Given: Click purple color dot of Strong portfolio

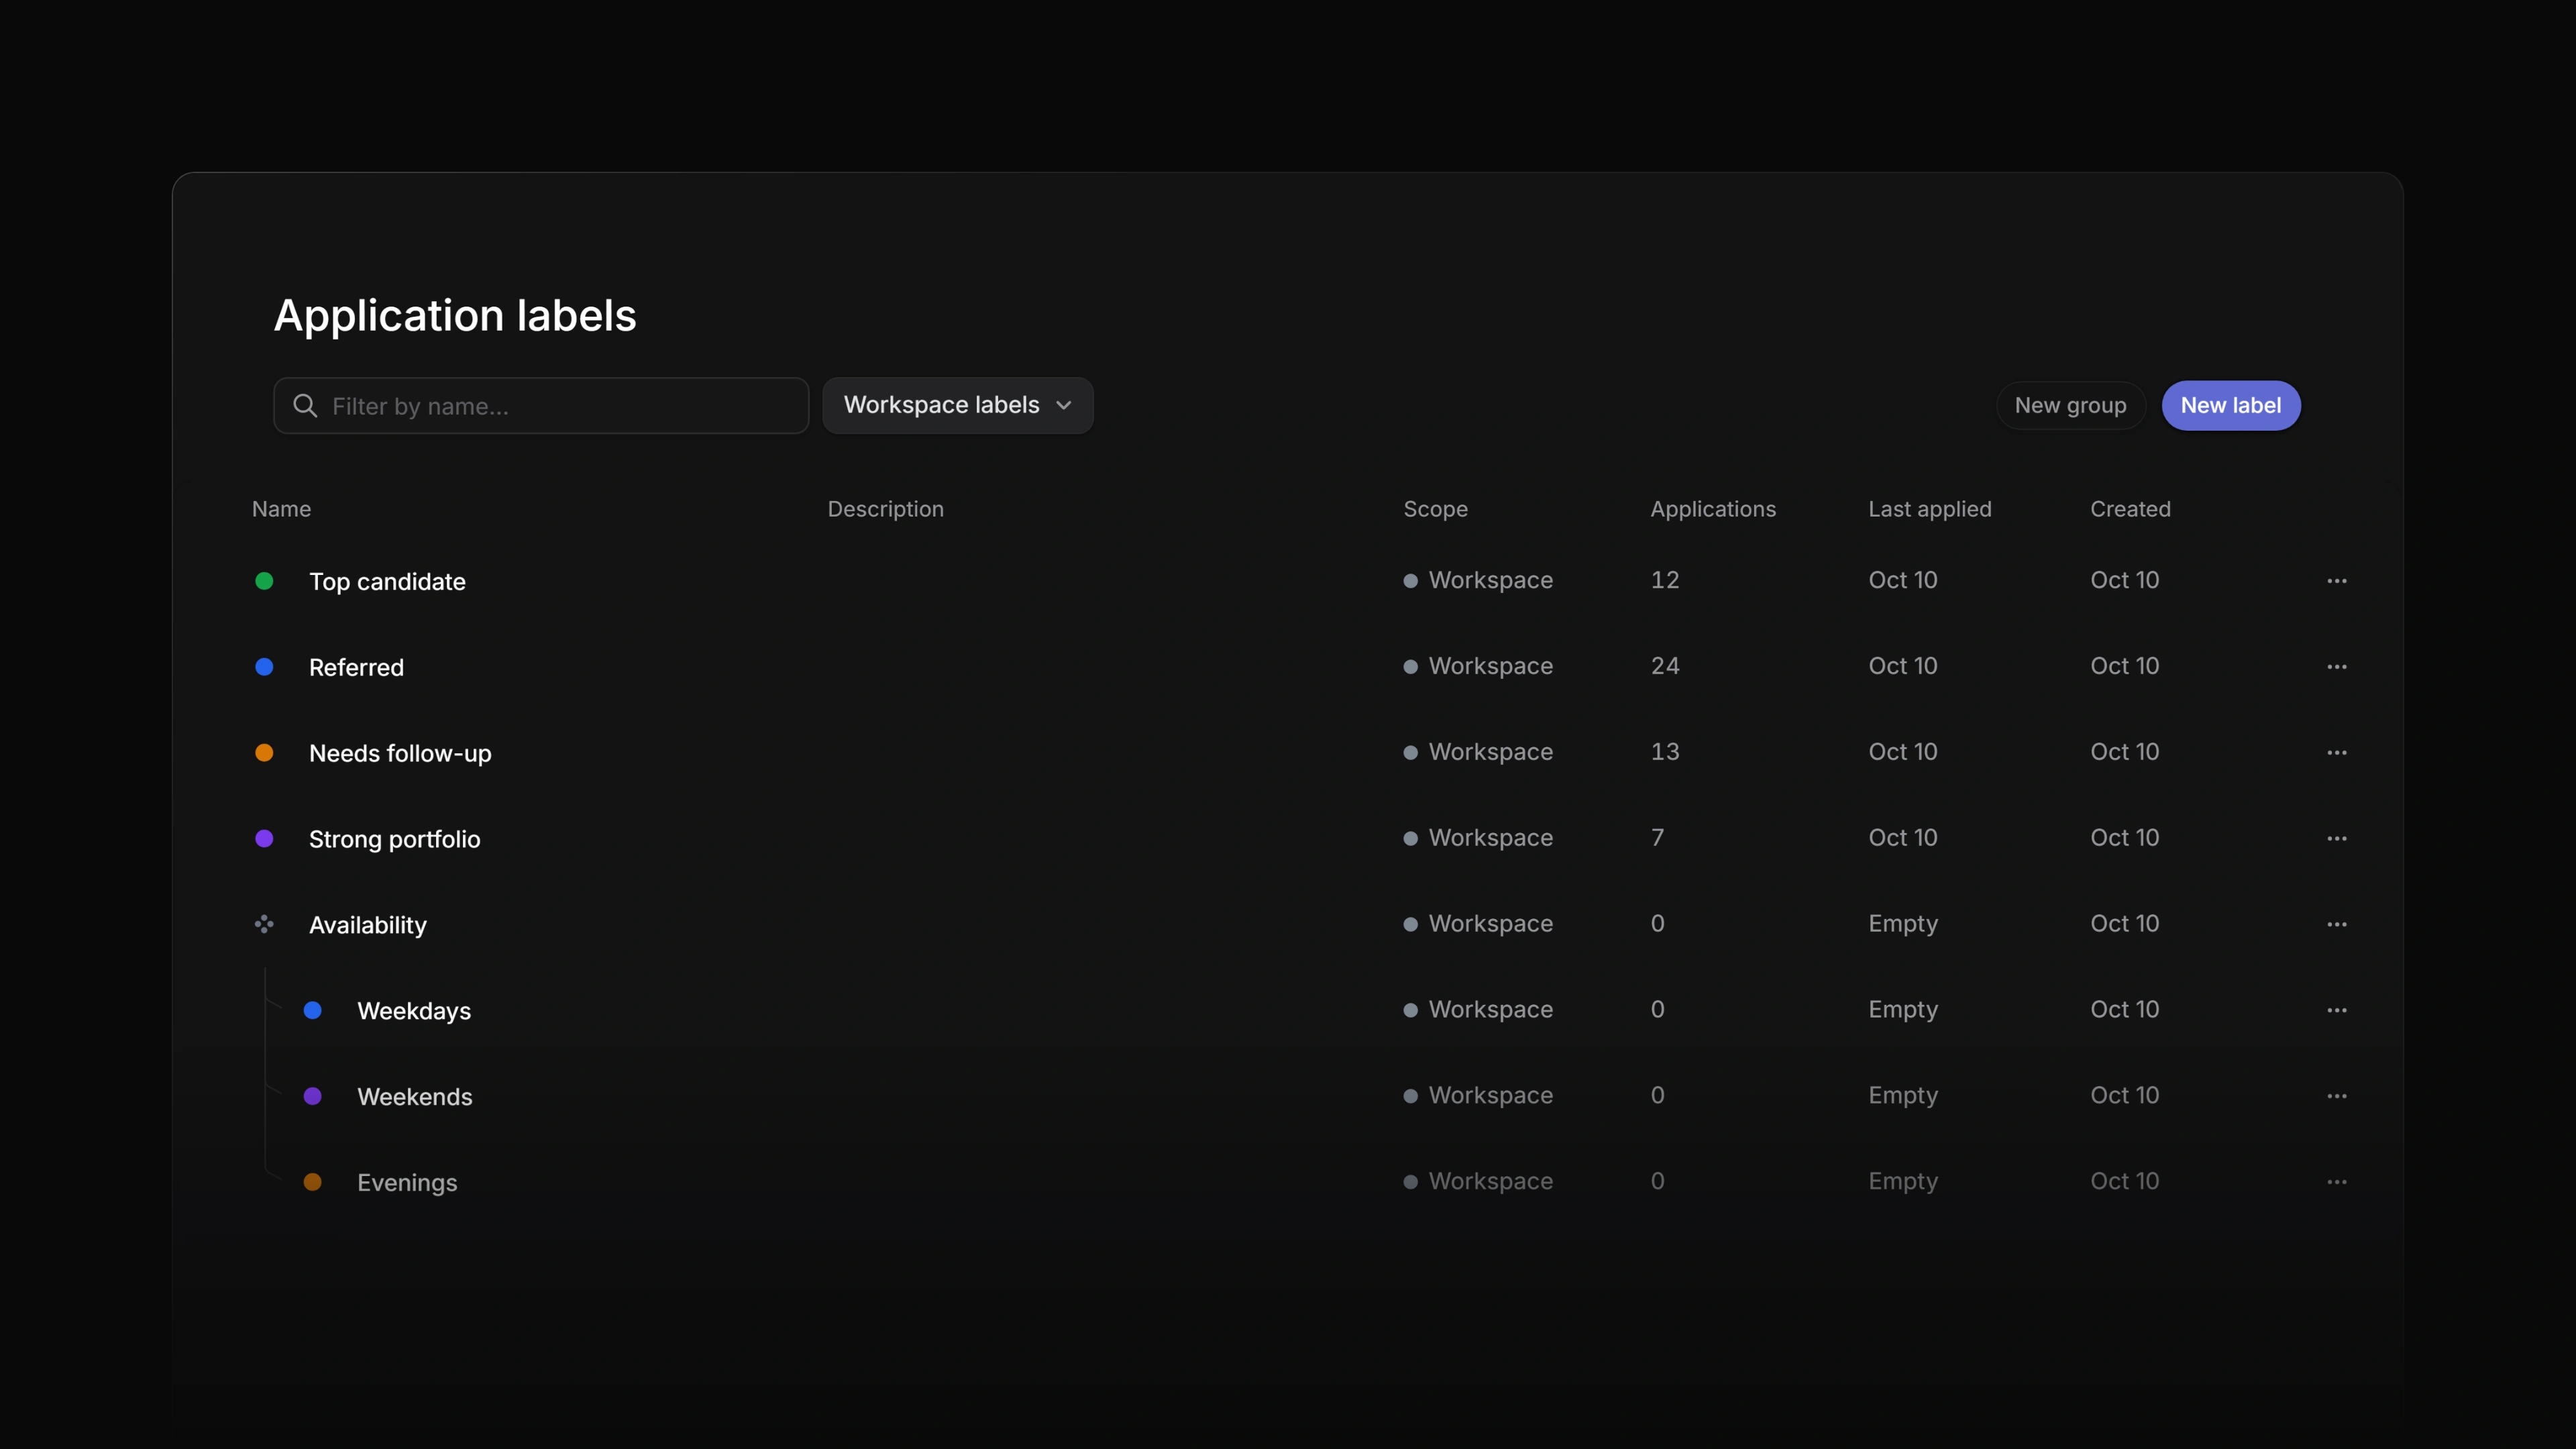Looking at the screenshot, I should coord(264,839).
